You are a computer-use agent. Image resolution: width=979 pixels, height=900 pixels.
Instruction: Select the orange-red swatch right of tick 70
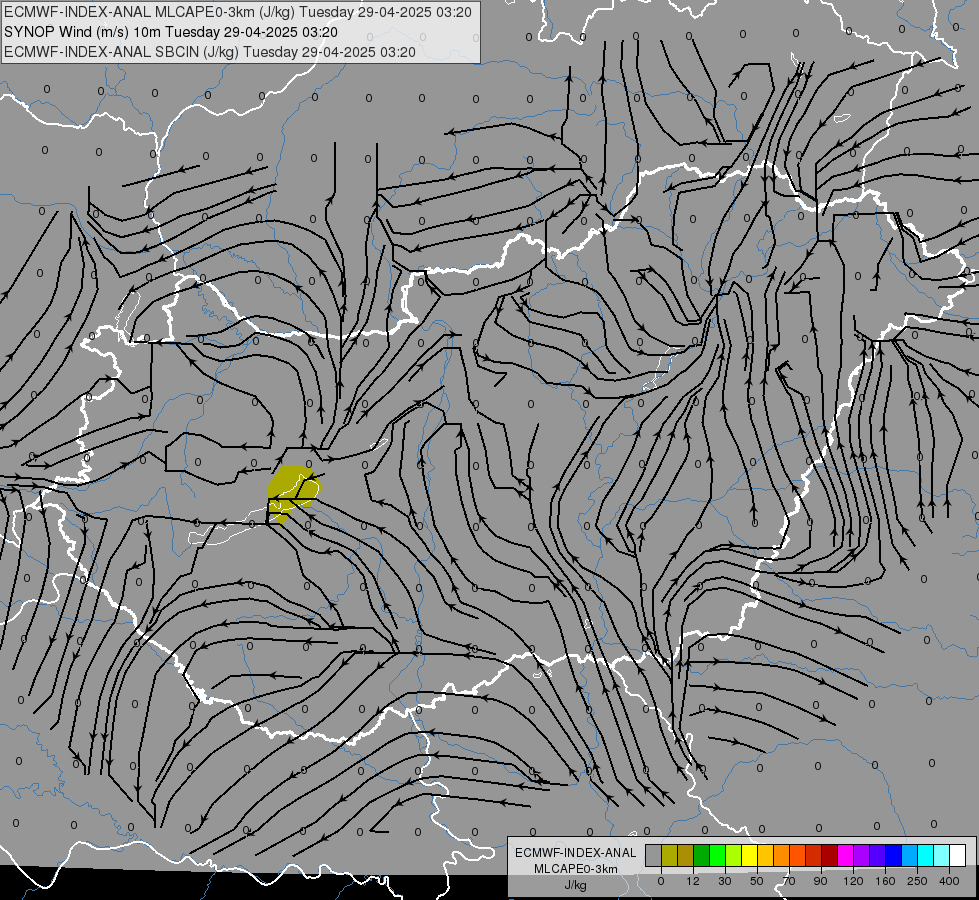click(x=797, y=855)
